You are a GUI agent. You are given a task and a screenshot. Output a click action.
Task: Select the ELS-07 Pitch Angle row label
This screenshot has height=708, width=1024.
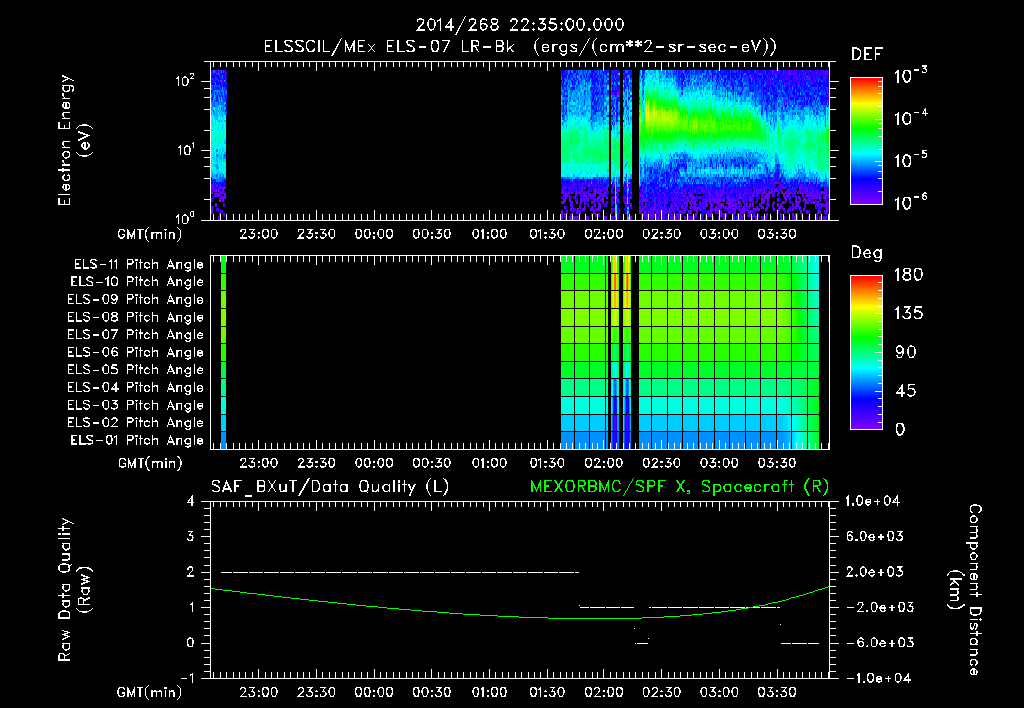(136, 335)
